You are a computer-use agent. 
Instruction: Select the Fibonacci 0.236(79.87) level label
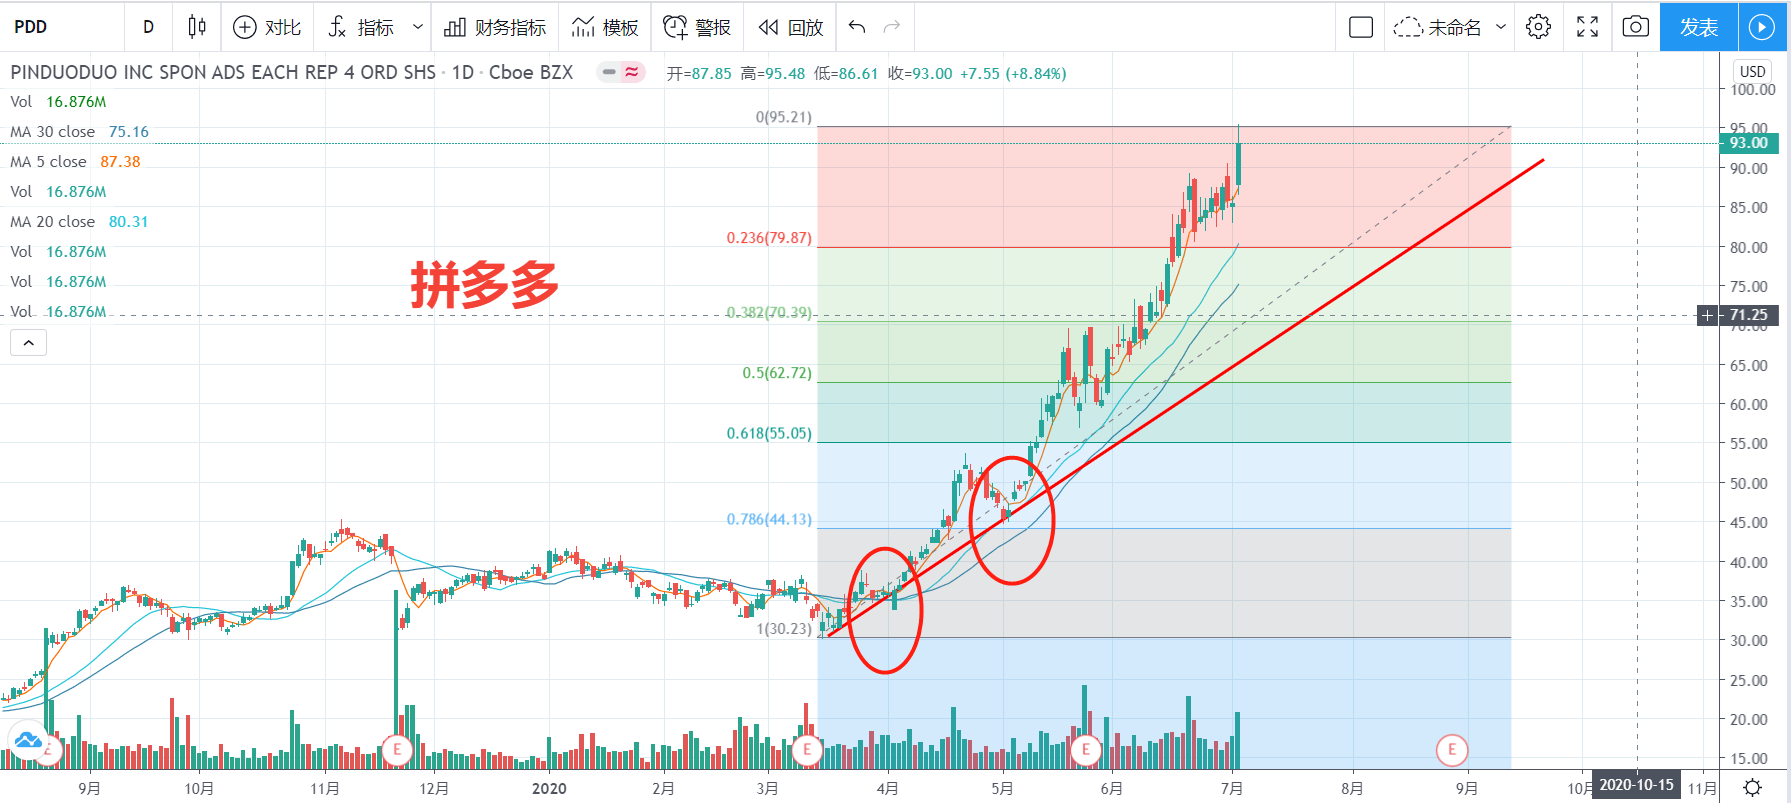[x=769, y=238]
